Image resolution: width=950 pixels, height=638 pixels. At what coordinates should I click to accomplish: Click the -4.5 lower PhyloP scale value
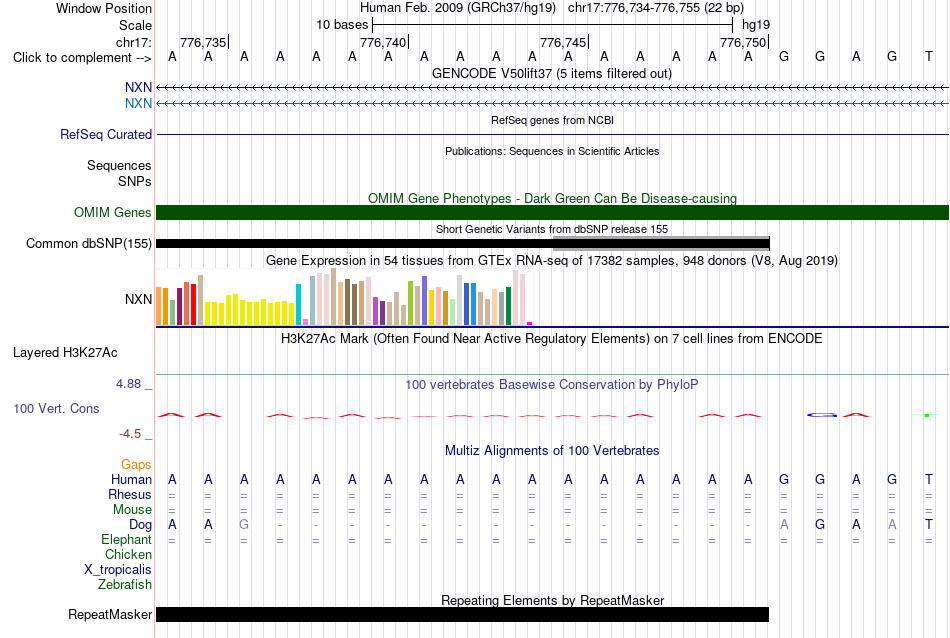(130, 434)
